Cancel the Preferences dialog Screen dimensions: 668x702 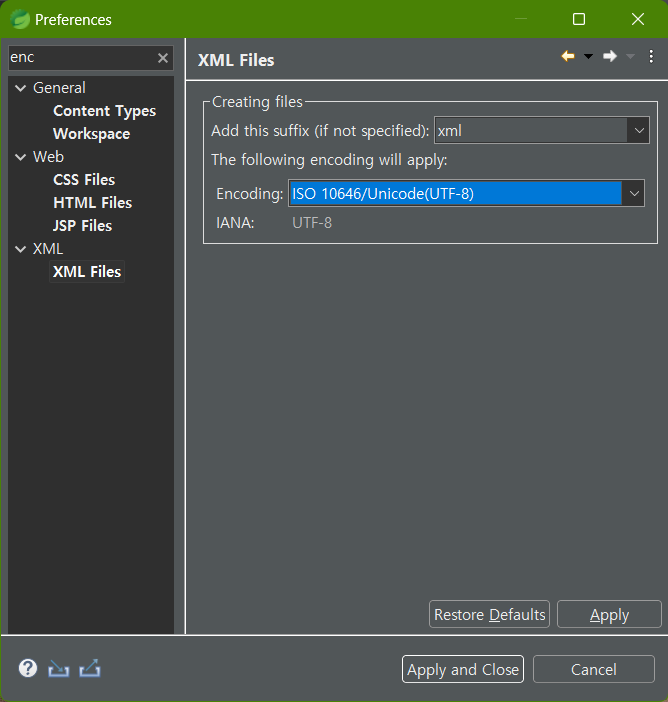coord(594,669)
